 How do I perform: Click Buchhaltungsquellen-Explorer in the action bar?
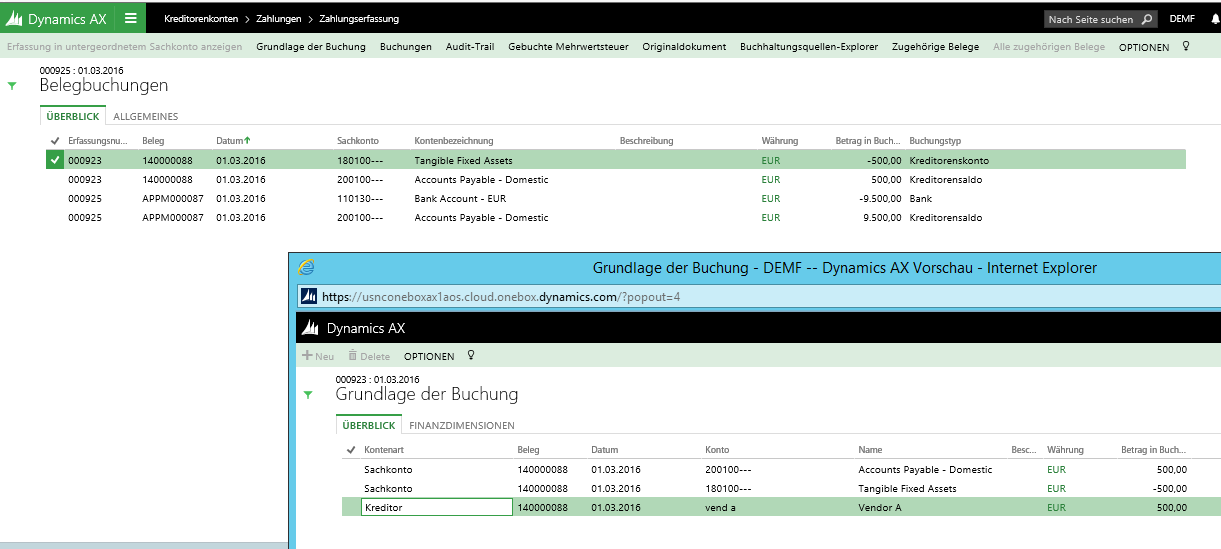809,47
